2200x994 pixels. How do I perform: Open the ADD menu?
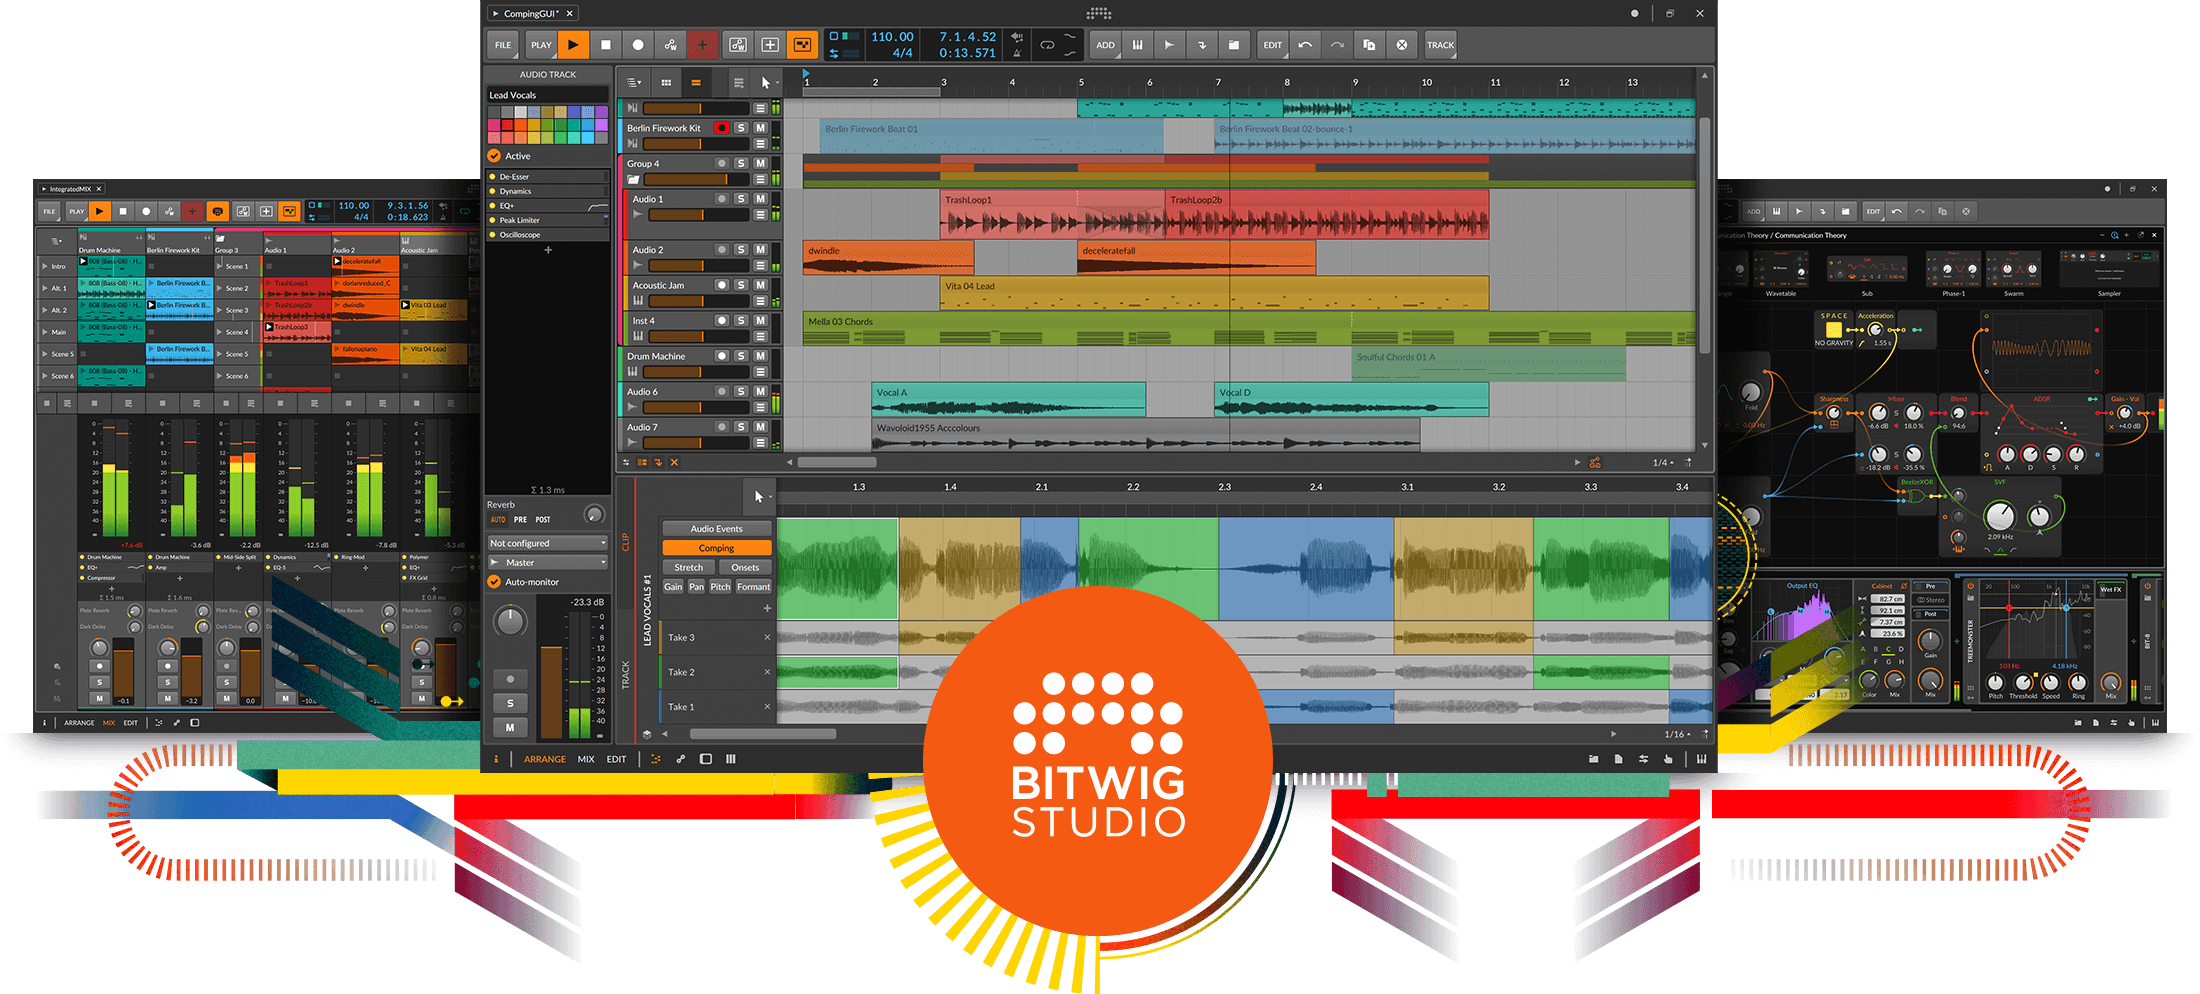[x=1105, y=45]
